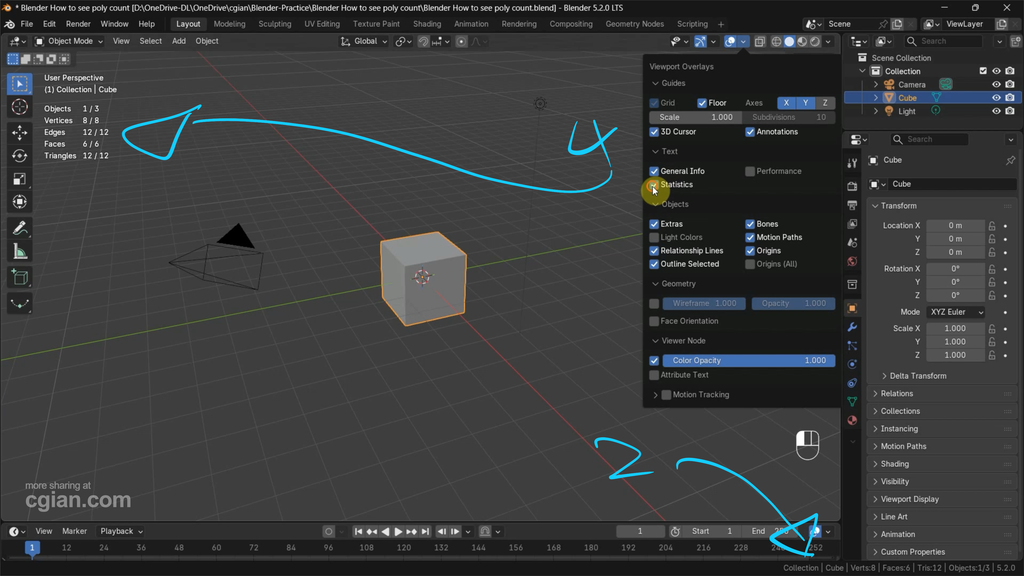Uncheck Outline Selected checkbox

pyautogui.click(x=654, y=264)
